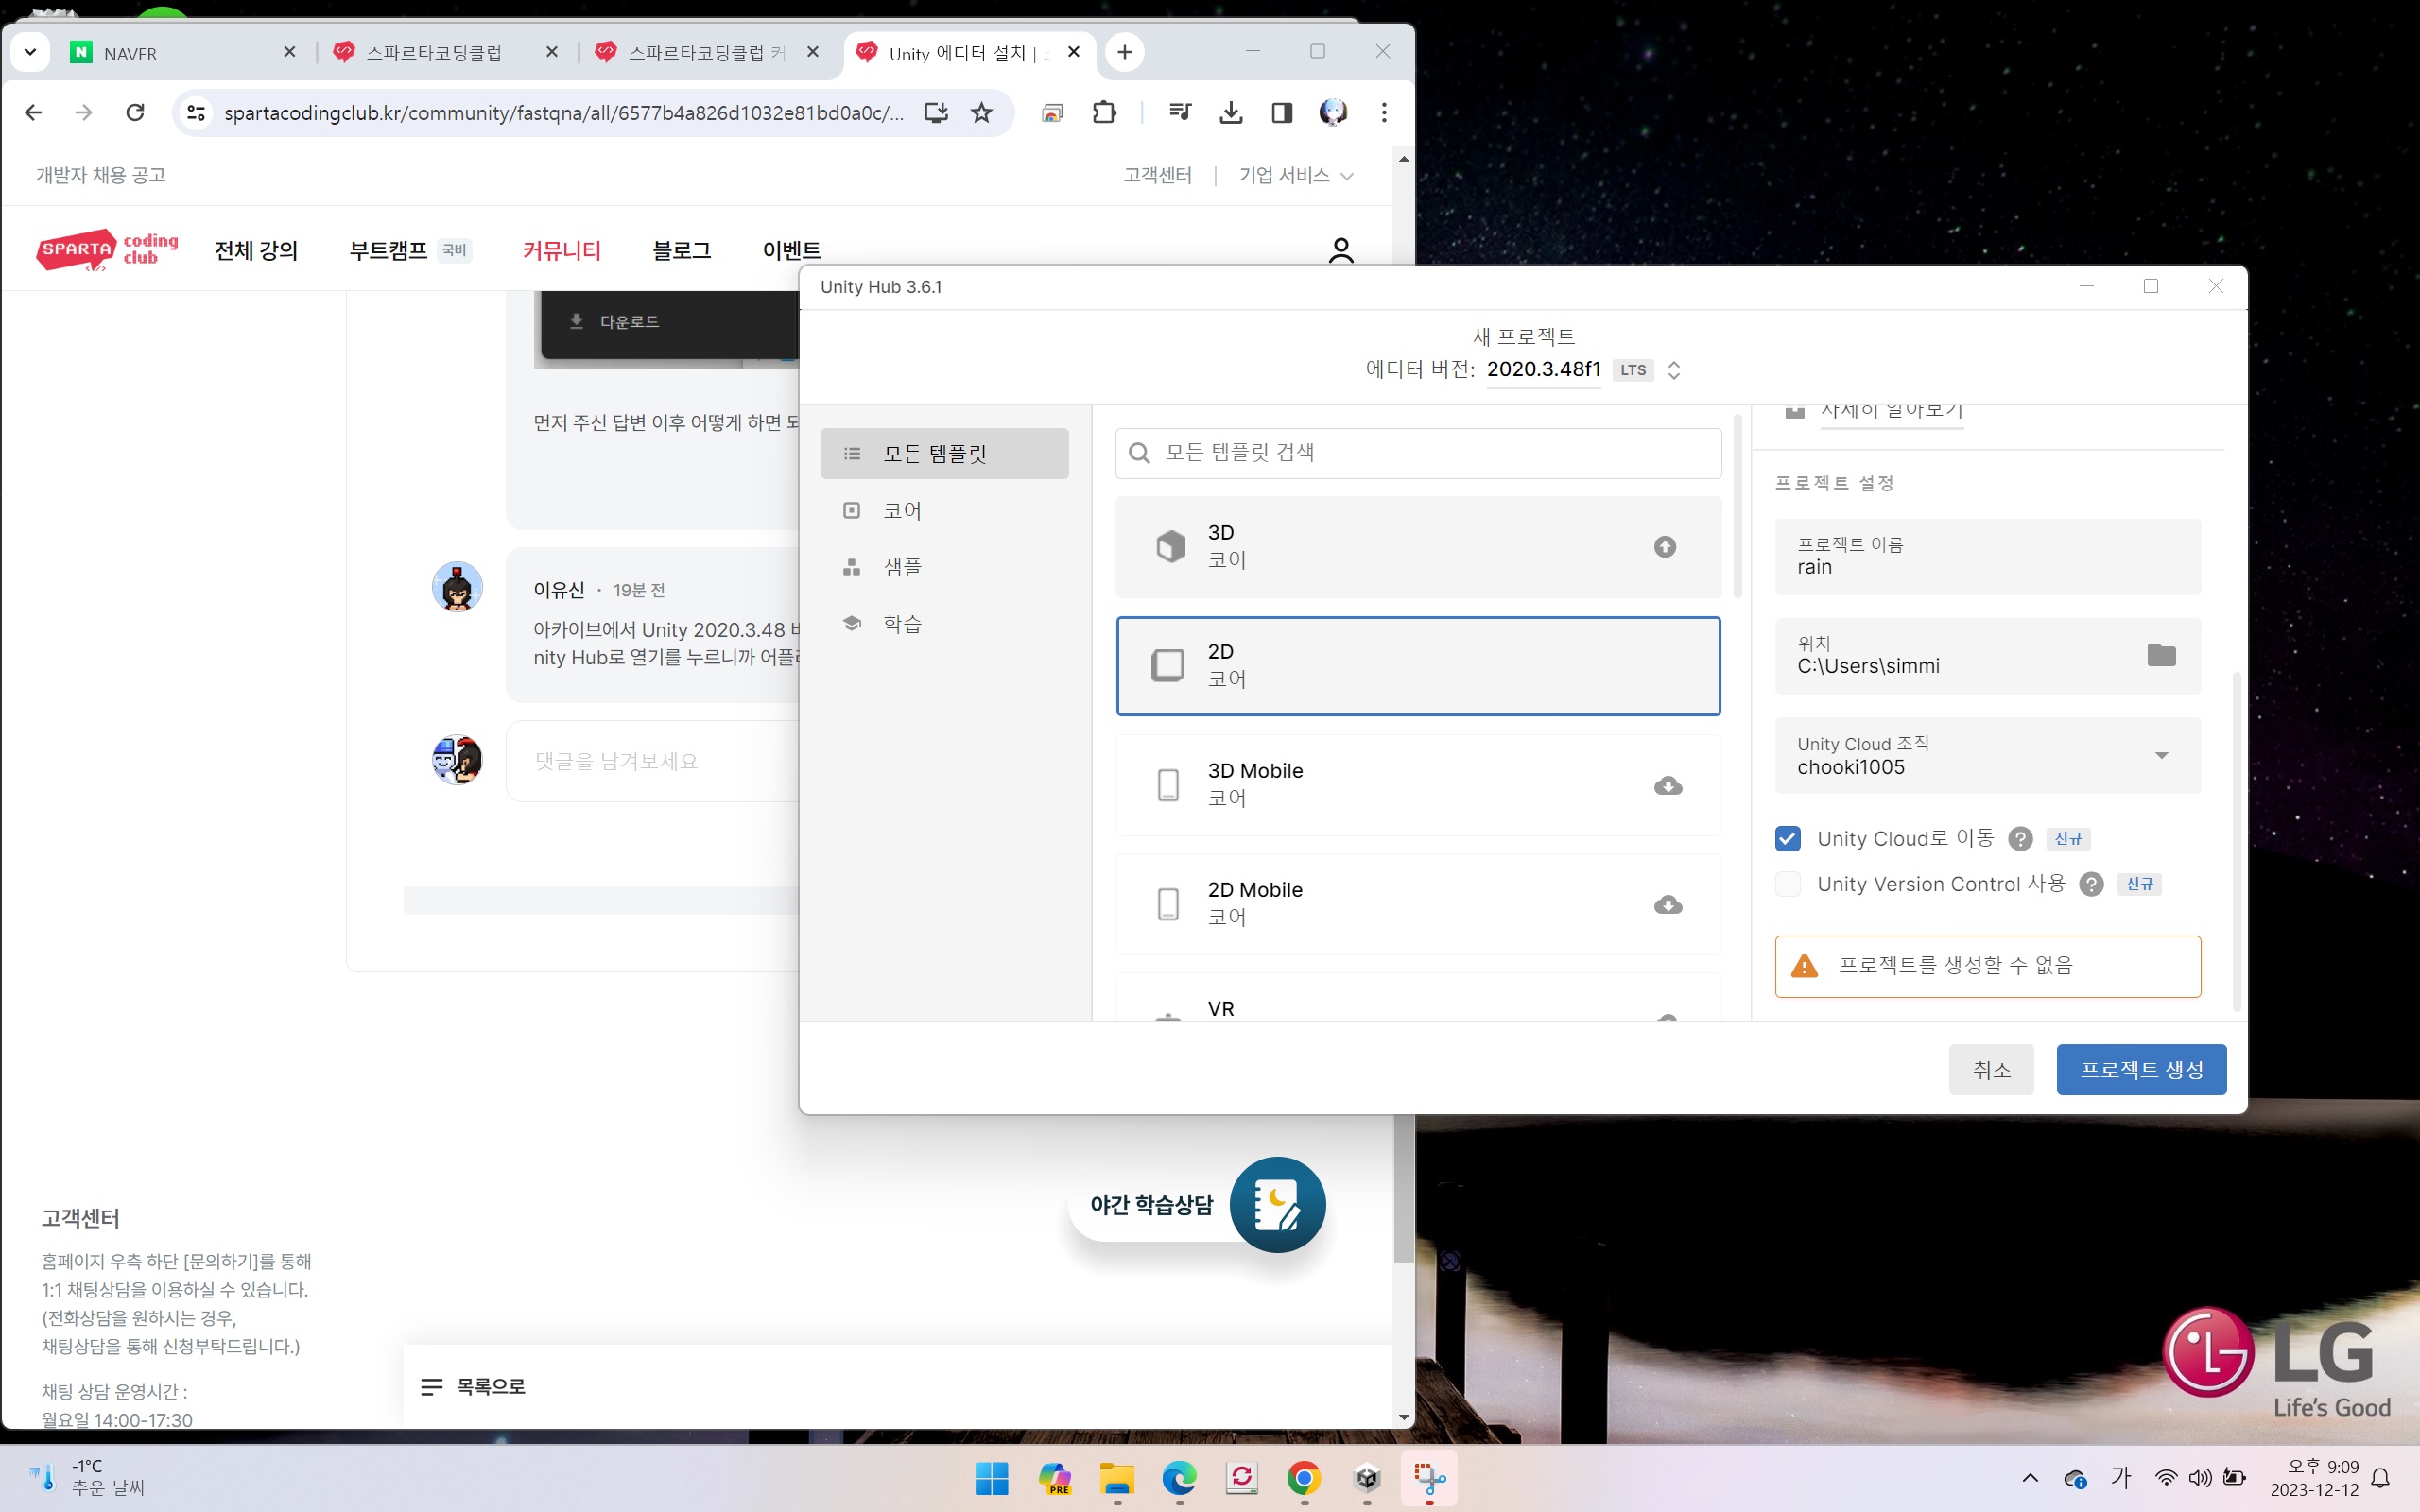Open Chrome downloads icon
This screenshot has height=1512, width=2420.
[1231, 112]
